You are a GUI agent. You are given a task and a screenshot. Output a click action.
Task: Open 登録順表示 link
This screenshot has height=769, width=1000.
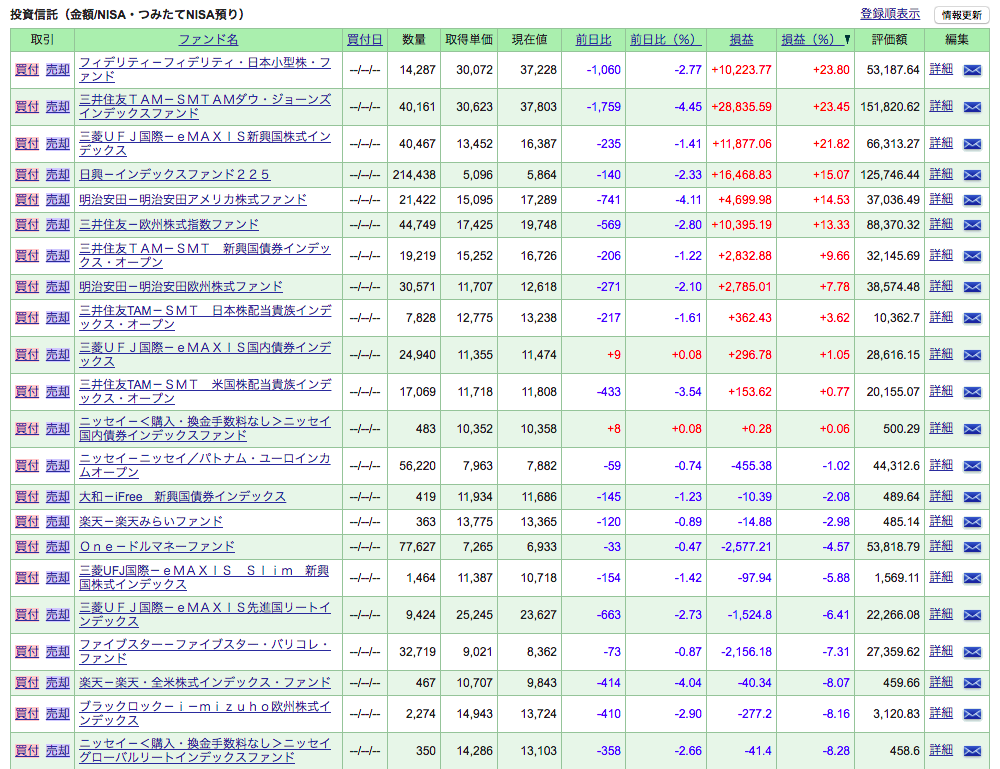(x=890, y=13)
